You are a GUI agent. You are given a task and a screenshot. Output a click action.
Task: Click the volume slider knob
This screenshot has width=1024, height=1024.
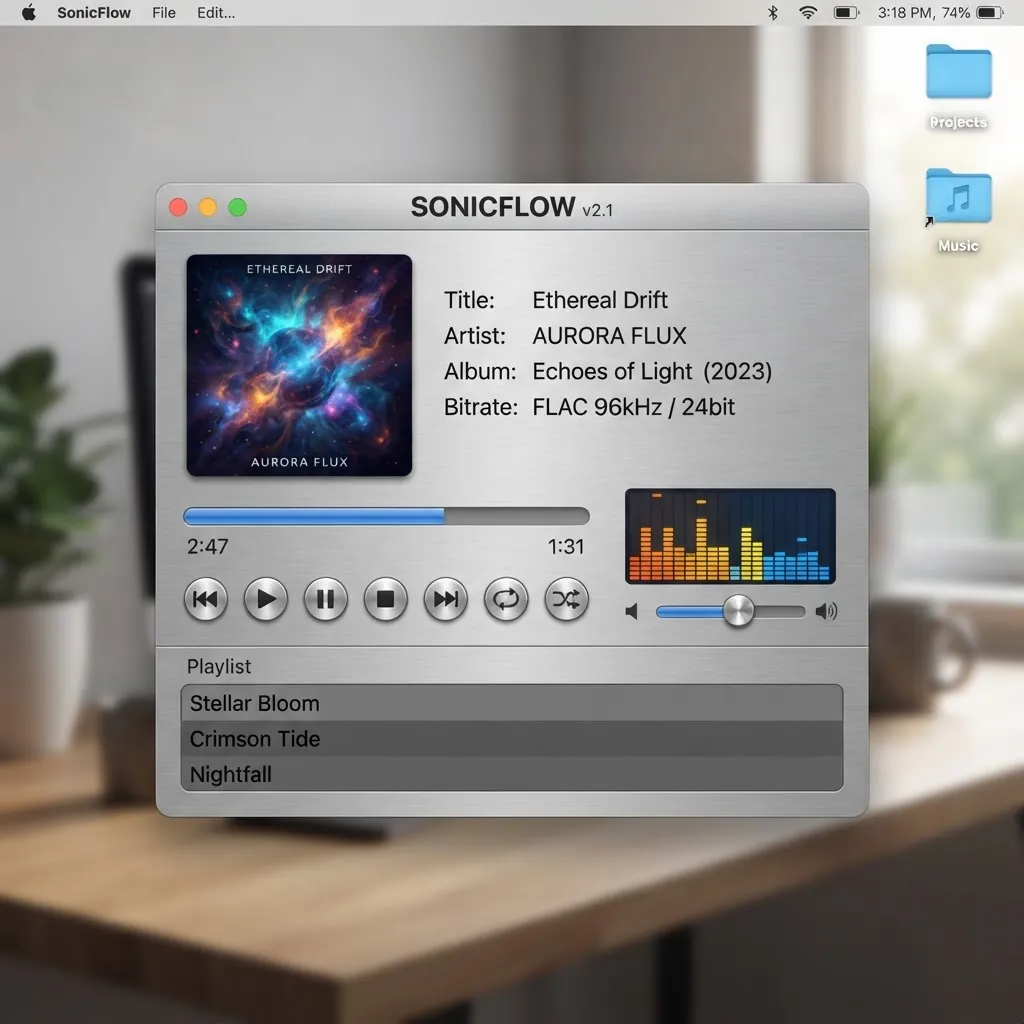739,611
